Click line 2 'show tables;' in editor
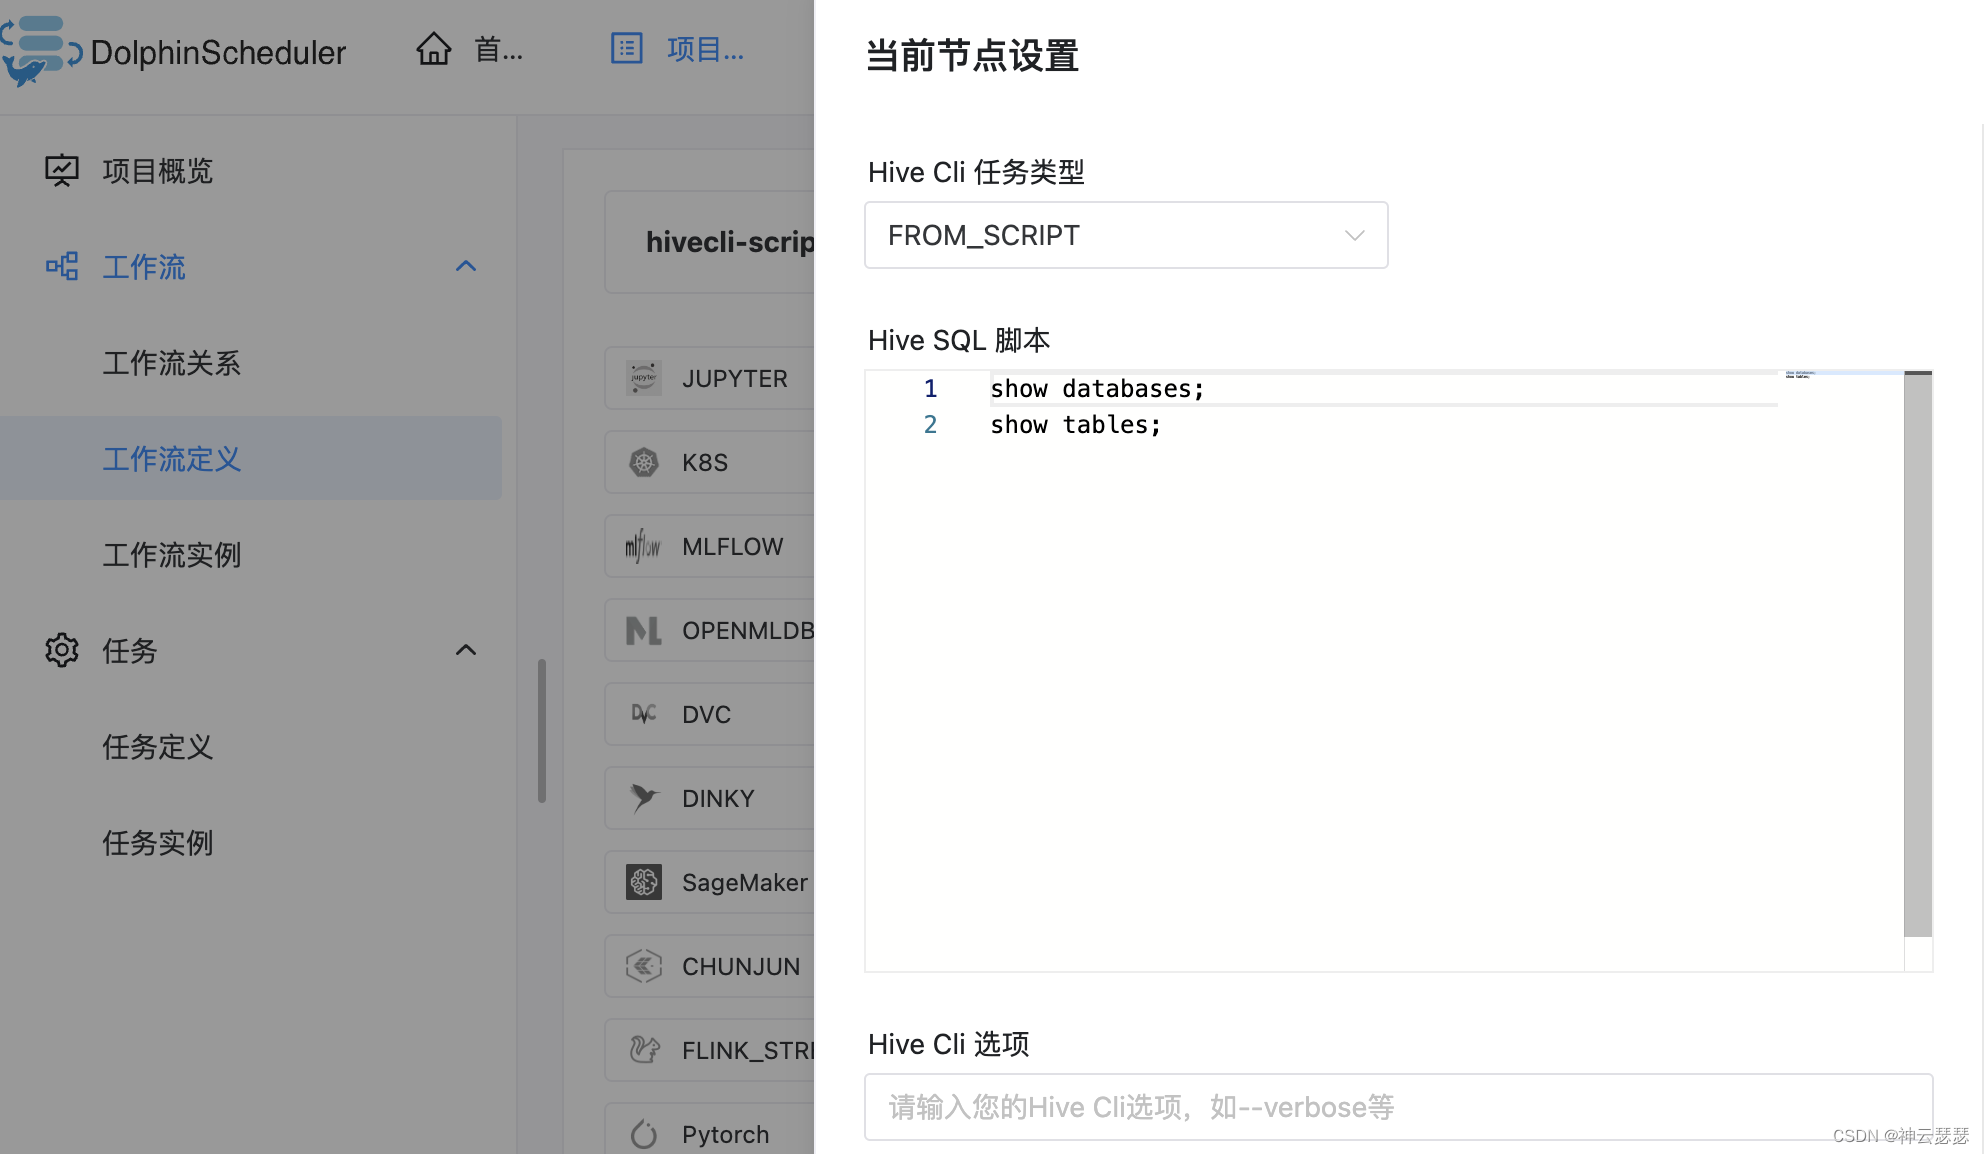The height and width of the screenshot is (1154, 1984). [1076, 424]
